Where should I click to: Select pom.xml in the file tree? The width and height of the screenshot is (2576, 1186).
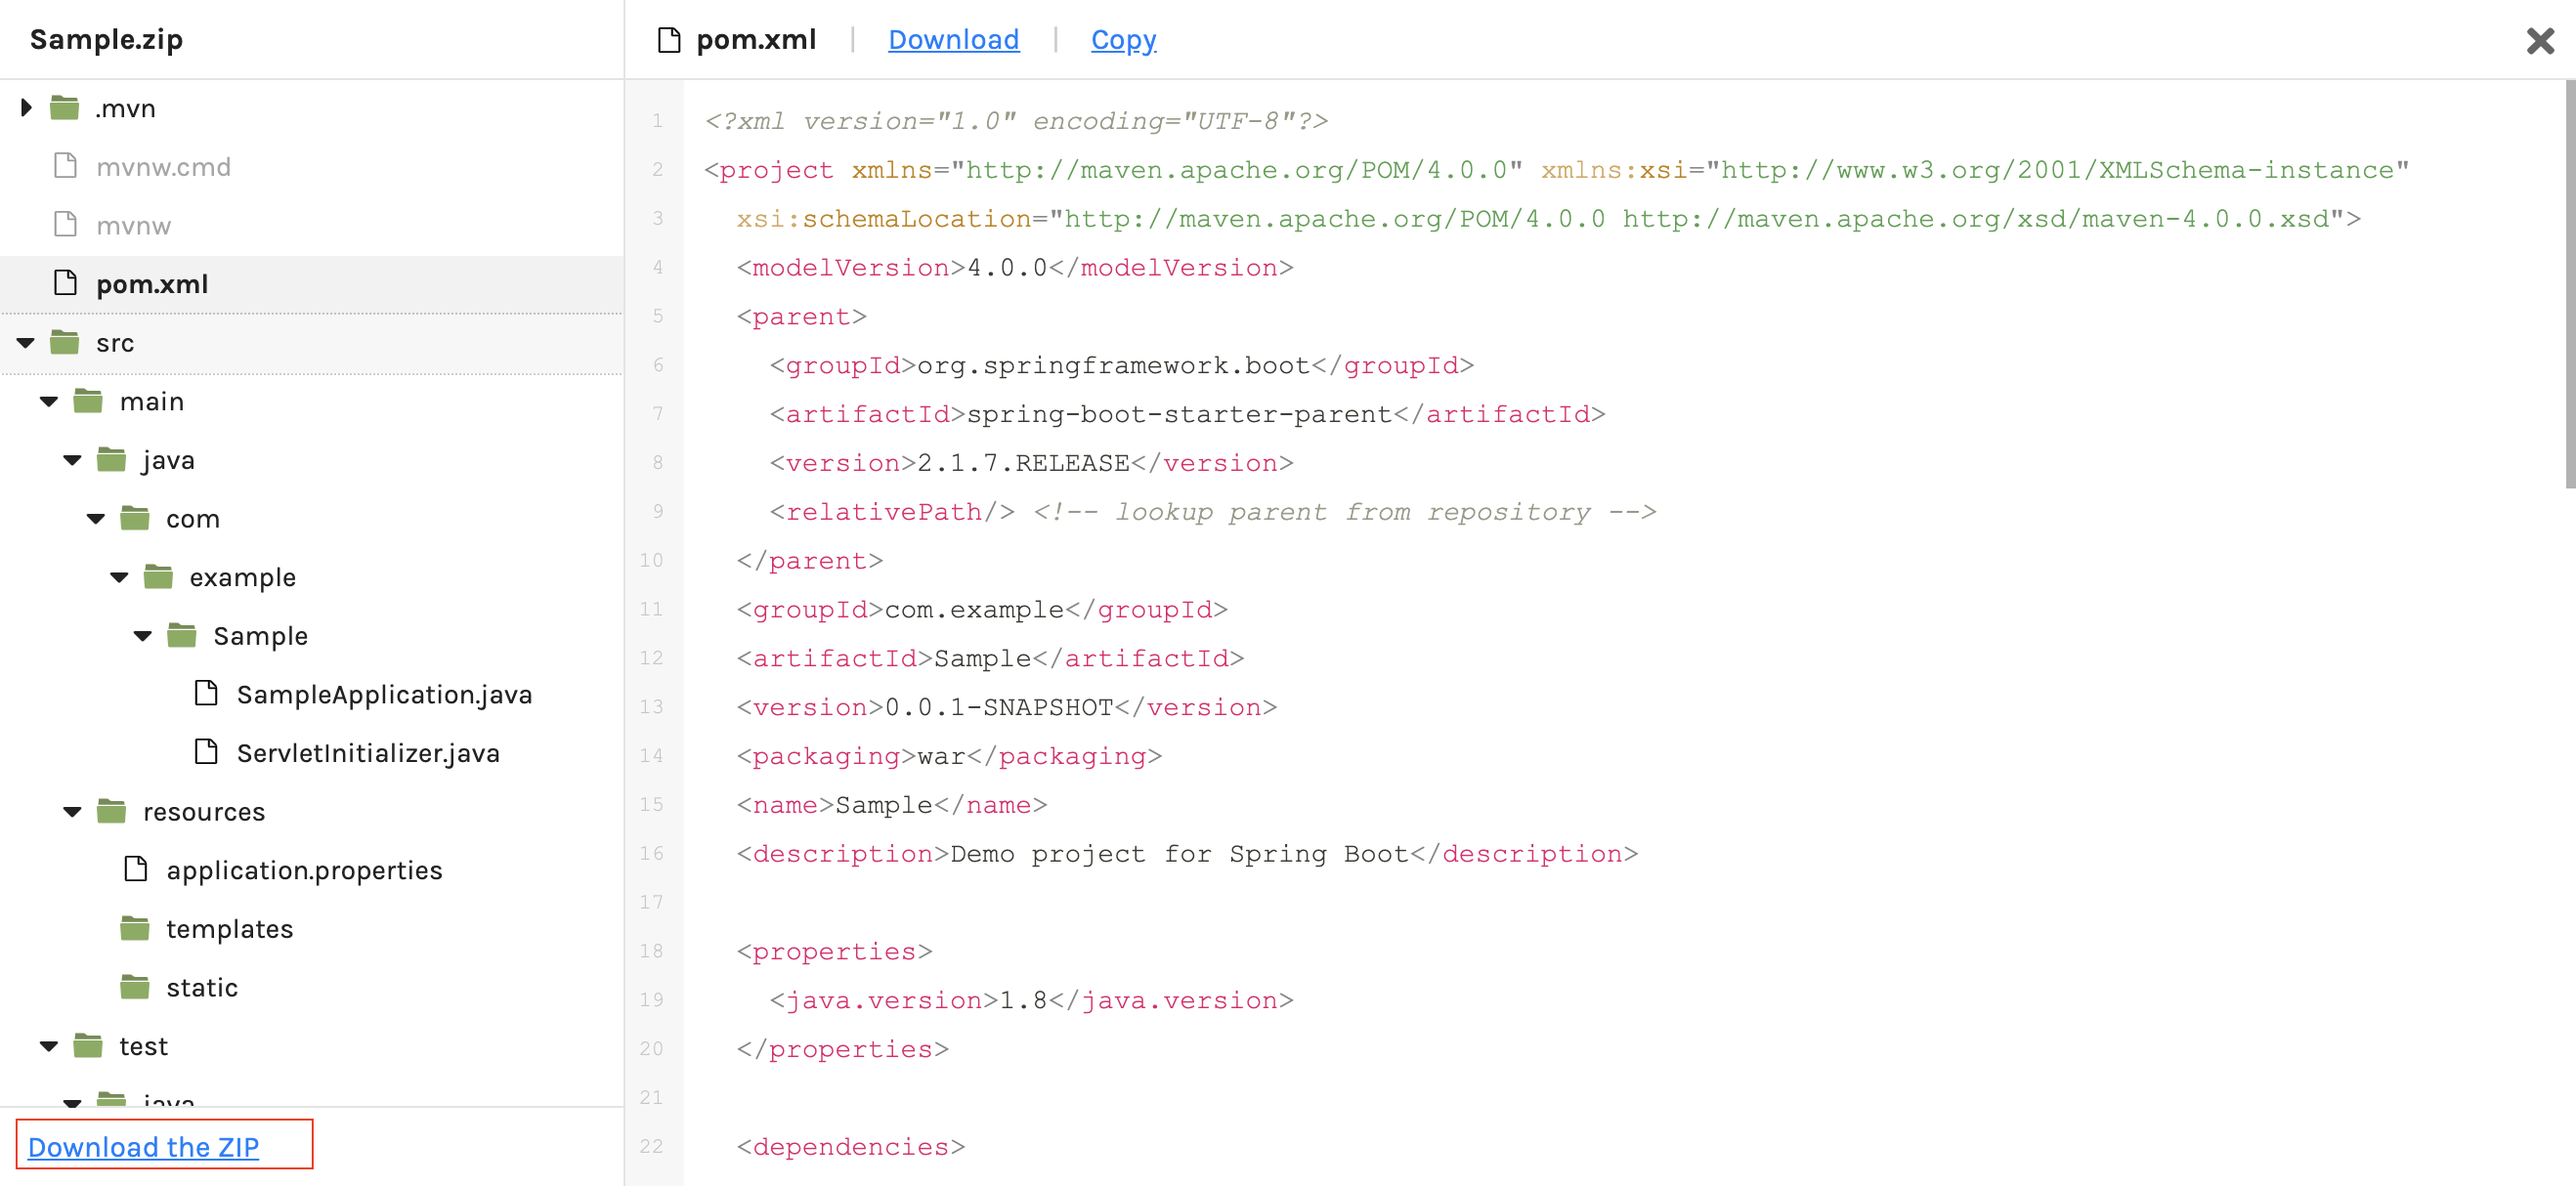pyautogui.click(x=152, y=284)
